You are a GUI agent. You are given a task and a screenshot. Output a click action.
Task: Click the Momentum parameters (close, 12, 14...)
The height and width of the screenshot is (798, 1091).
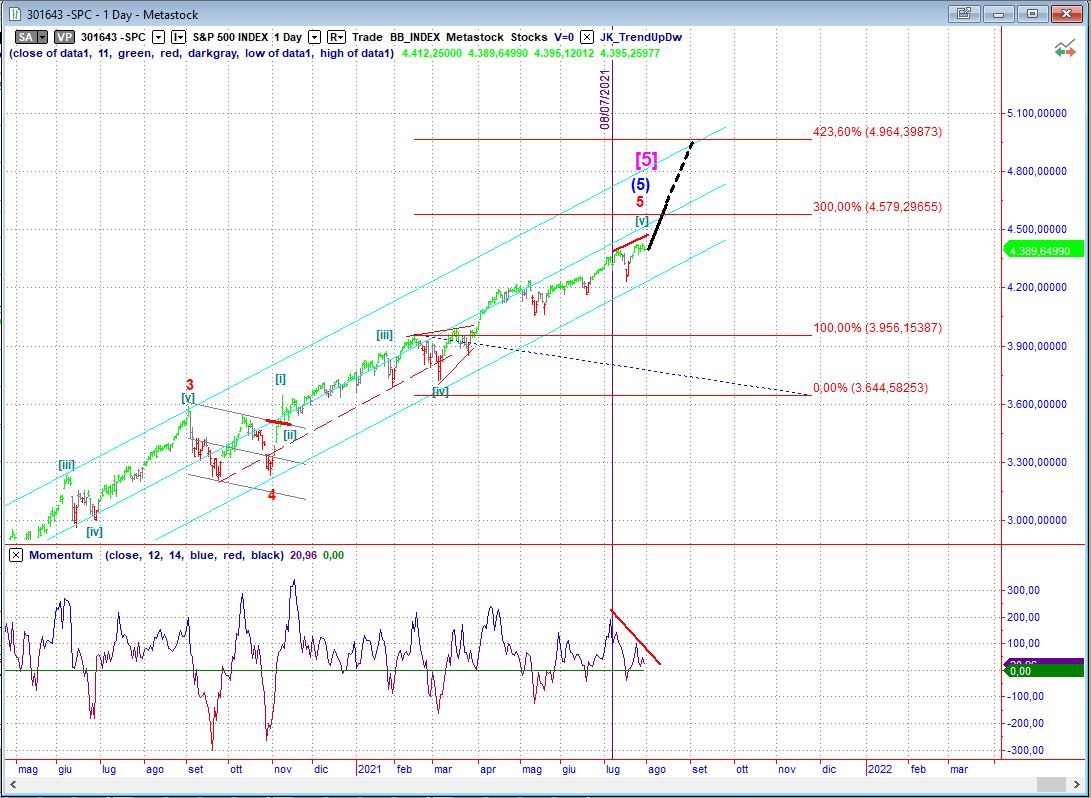click(x=194, y=555)
